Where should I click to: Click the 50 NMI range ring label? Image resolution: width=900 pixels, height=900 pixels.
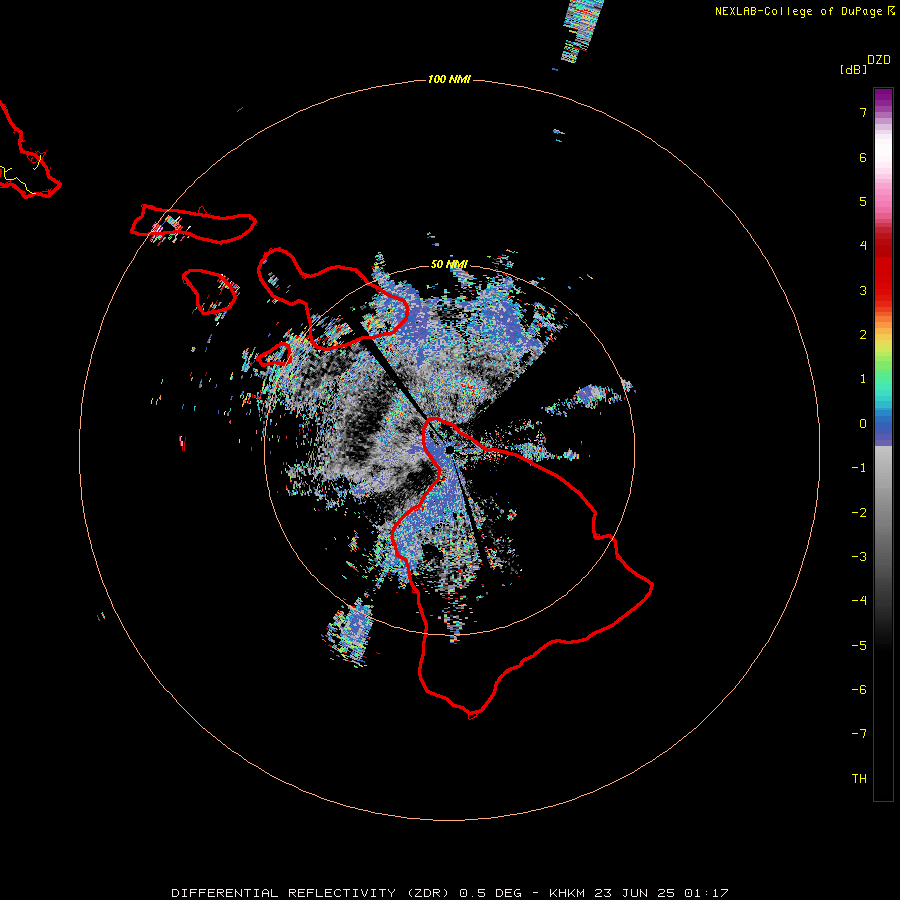pos(449,264)
